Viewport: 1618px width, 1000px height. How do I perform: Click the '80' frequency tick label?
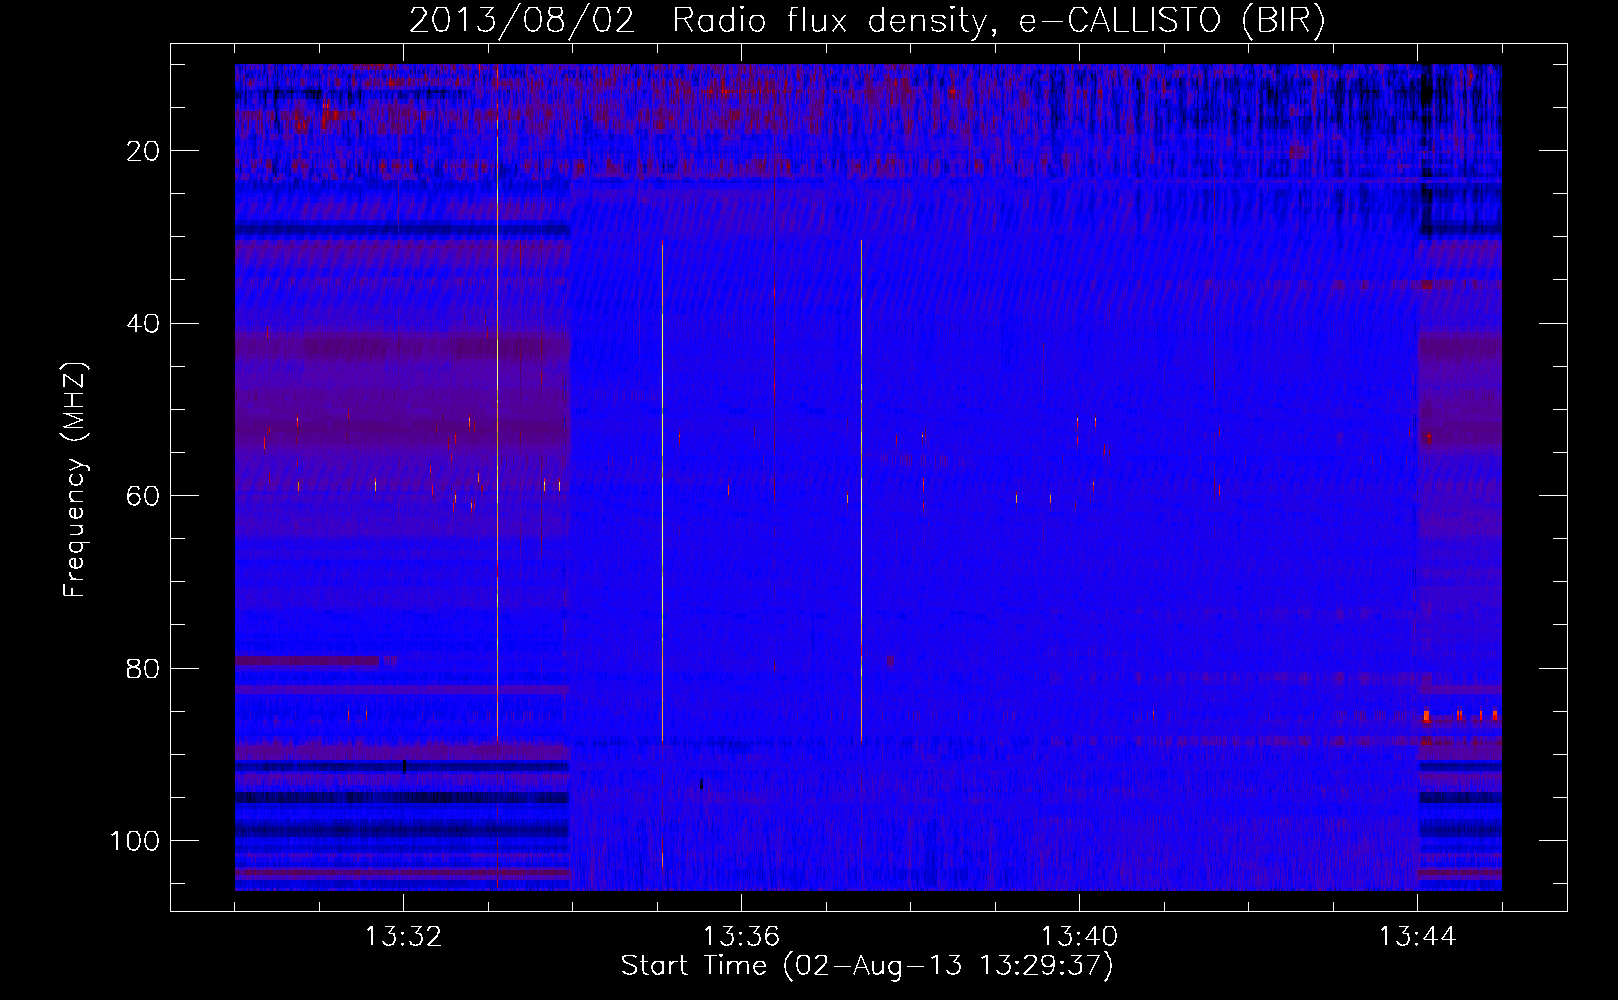click(x=143, y=669)
